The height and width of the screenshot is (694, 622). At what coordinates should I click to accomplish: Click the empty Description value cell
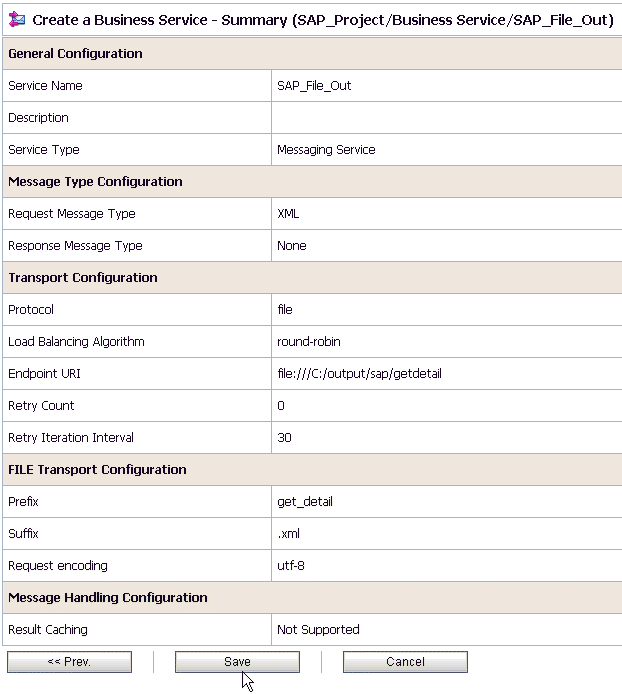[445, 118]
